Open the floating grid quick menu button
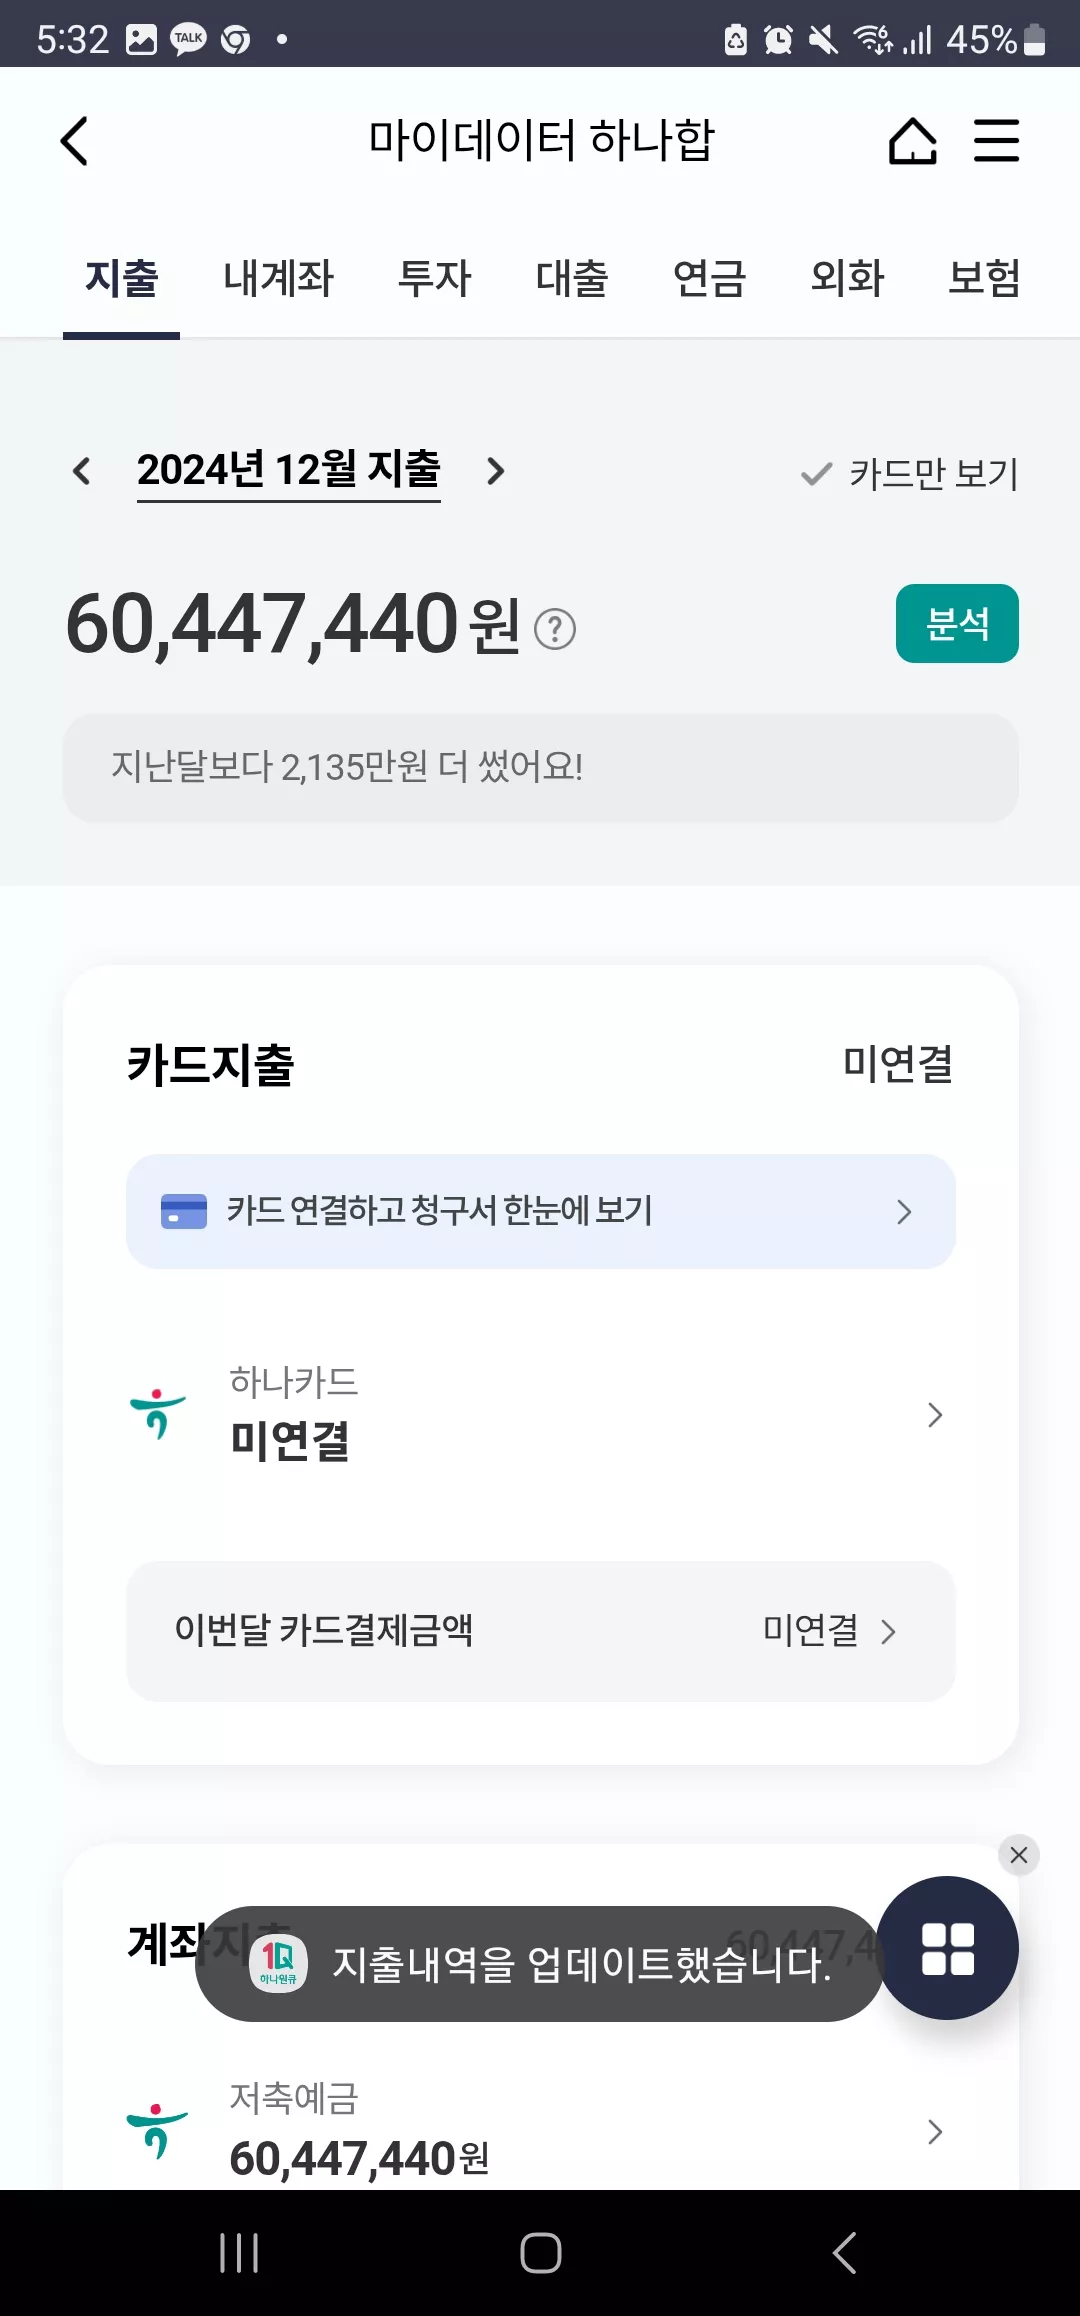Viewport: 1080px width, 2316px height. coord(947,1948)
